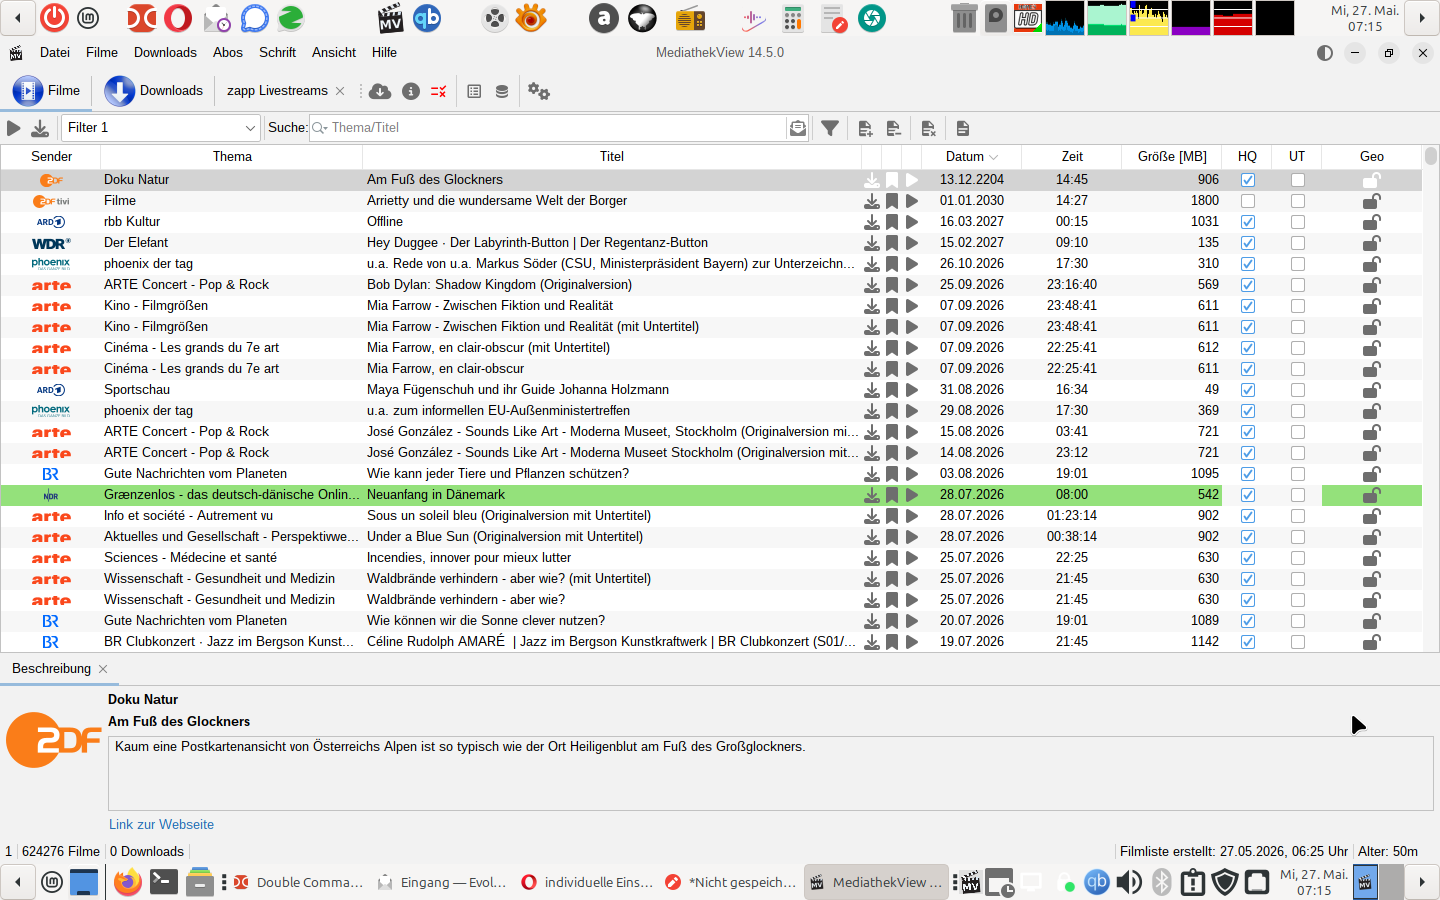This screenshot has width=1440, height=900.
Task: Open the filter funnel icon
Action: click(830, 128)
